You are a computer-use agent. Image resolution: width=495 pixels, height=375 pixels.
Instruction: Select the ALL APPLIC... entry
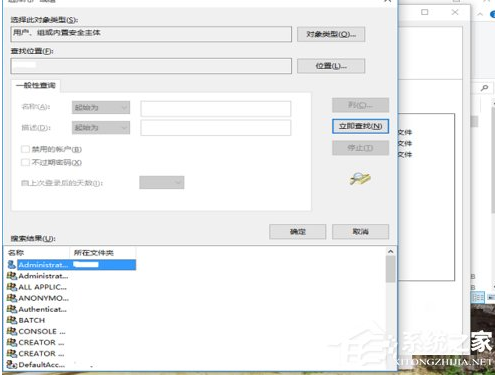click(x=42, y=287)
